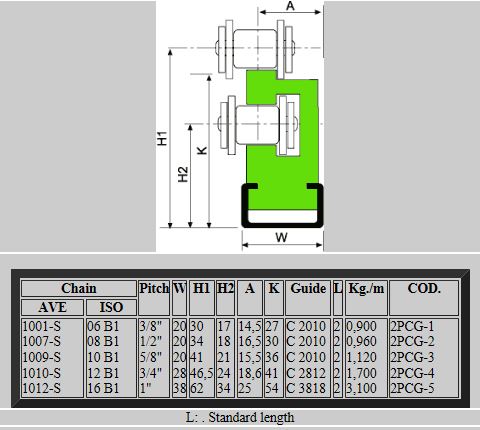The height and width of the screenshot is (430, 480).
Task: Click the 'Chain' table header
Action: tap(79, 289)
